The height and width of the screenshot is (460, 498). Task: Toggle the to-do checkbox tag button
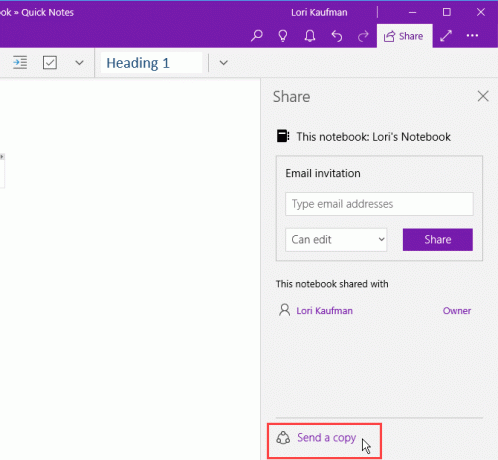[x=50, y=63]
